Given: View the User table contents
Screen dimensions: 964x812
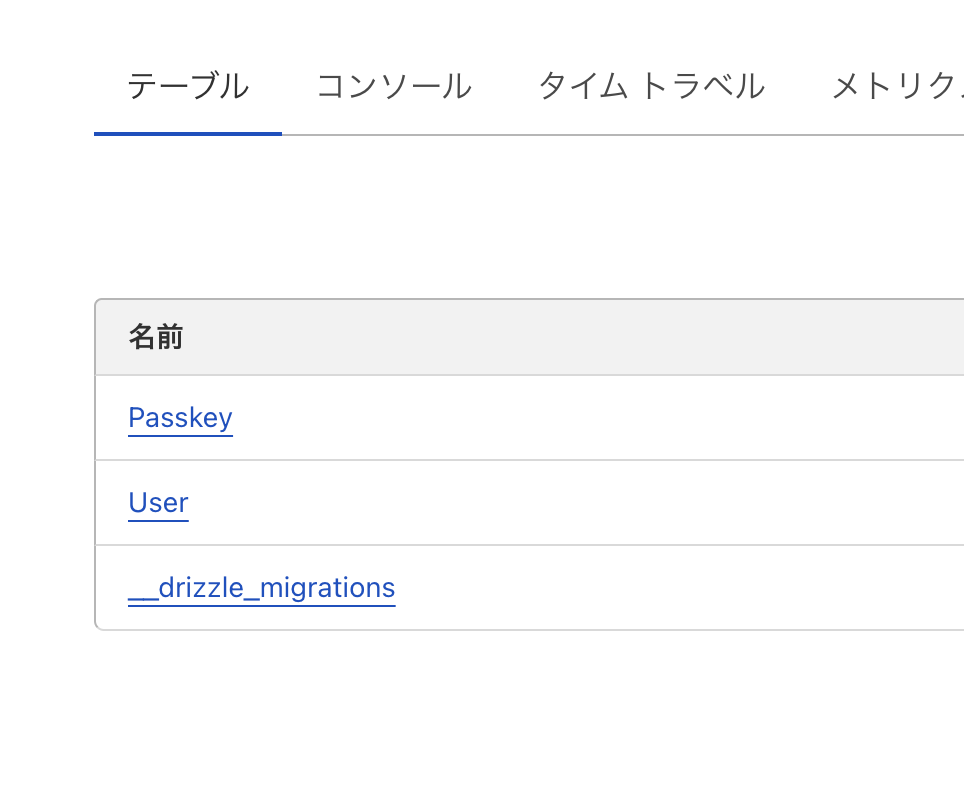Looking at the screenshot, I should click(x=158, y=503).
